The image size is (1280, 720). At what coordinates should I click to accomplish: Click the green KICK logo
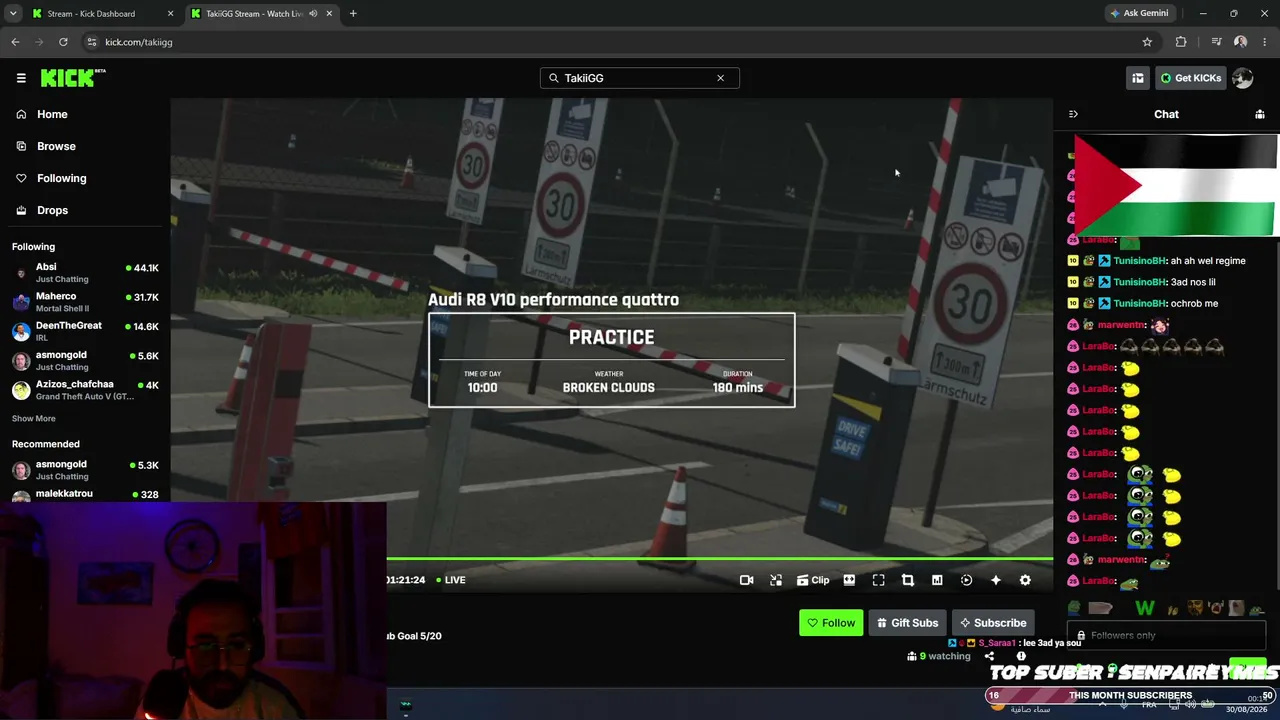tap(72, 78)
